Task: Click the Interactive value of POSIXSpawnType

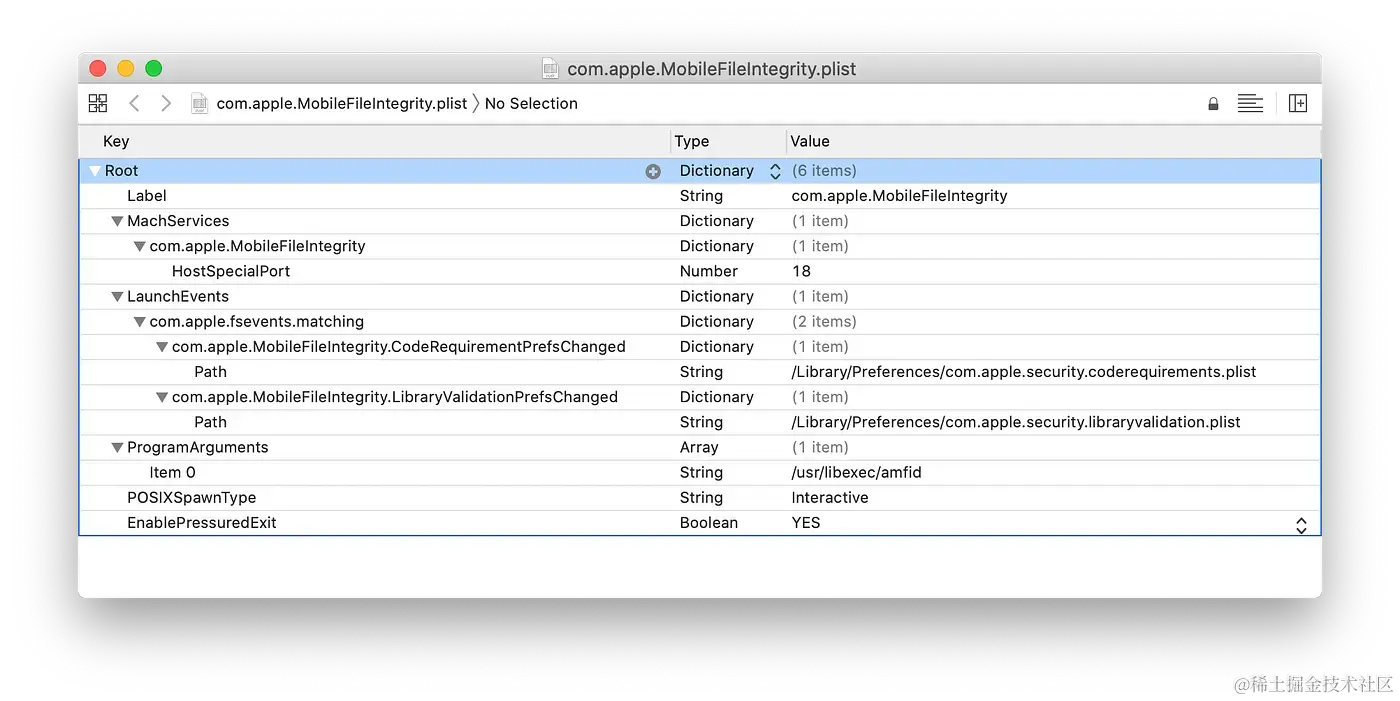Action: pyautogui.click(x=830, y=498)
